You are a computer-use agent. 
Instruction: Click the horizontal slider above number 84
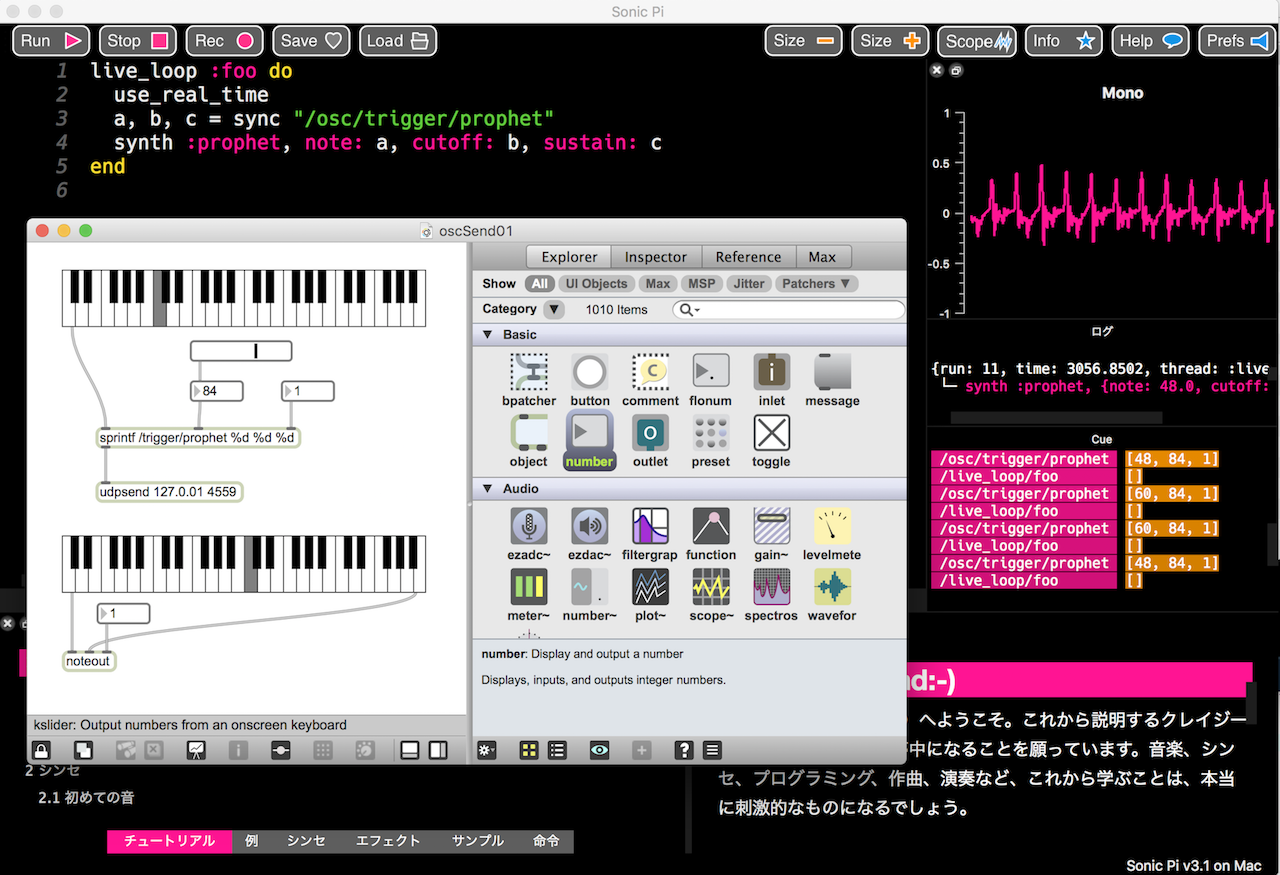coord(241,351)
